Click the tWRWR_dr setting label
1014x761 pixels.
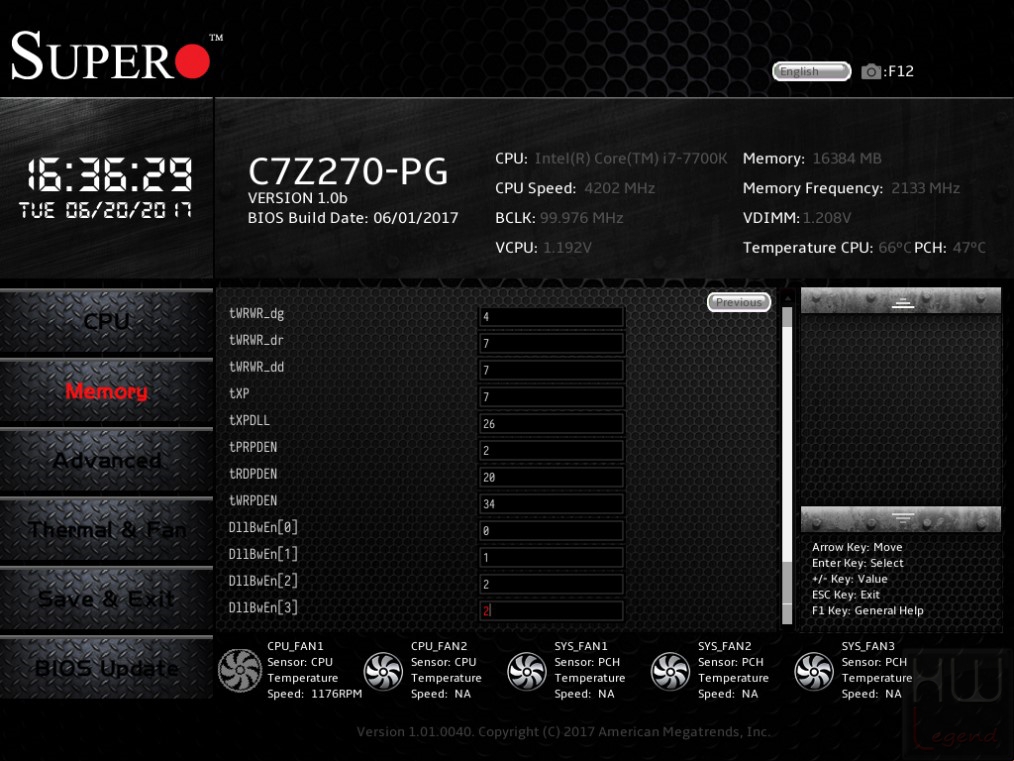(256, 340)
